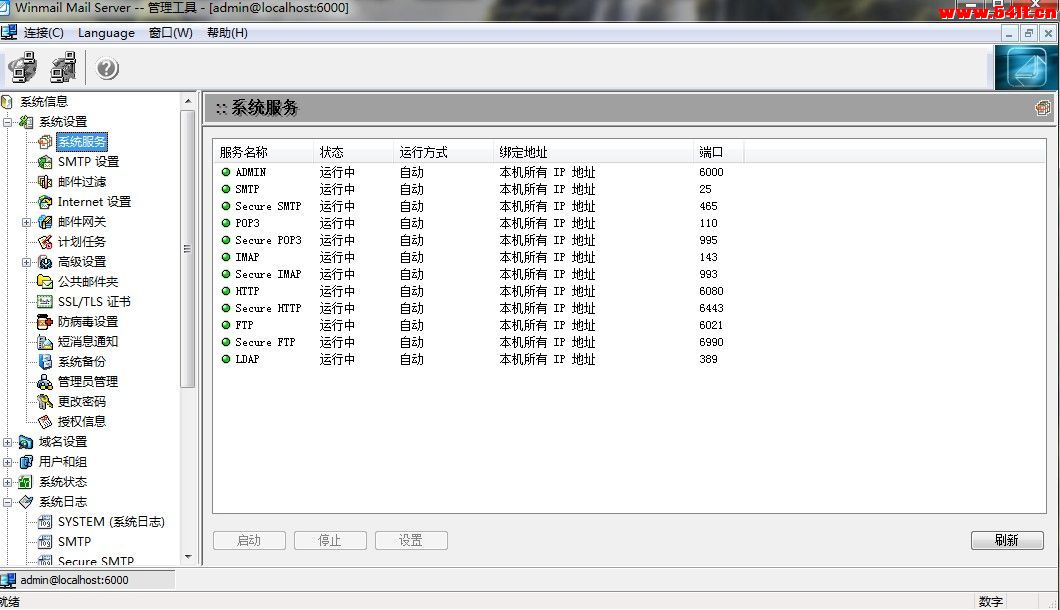The height and width of the screenshot is (610, 1060).
Task: Click the 系统备份 tree icon
Action: click(45, 362)
